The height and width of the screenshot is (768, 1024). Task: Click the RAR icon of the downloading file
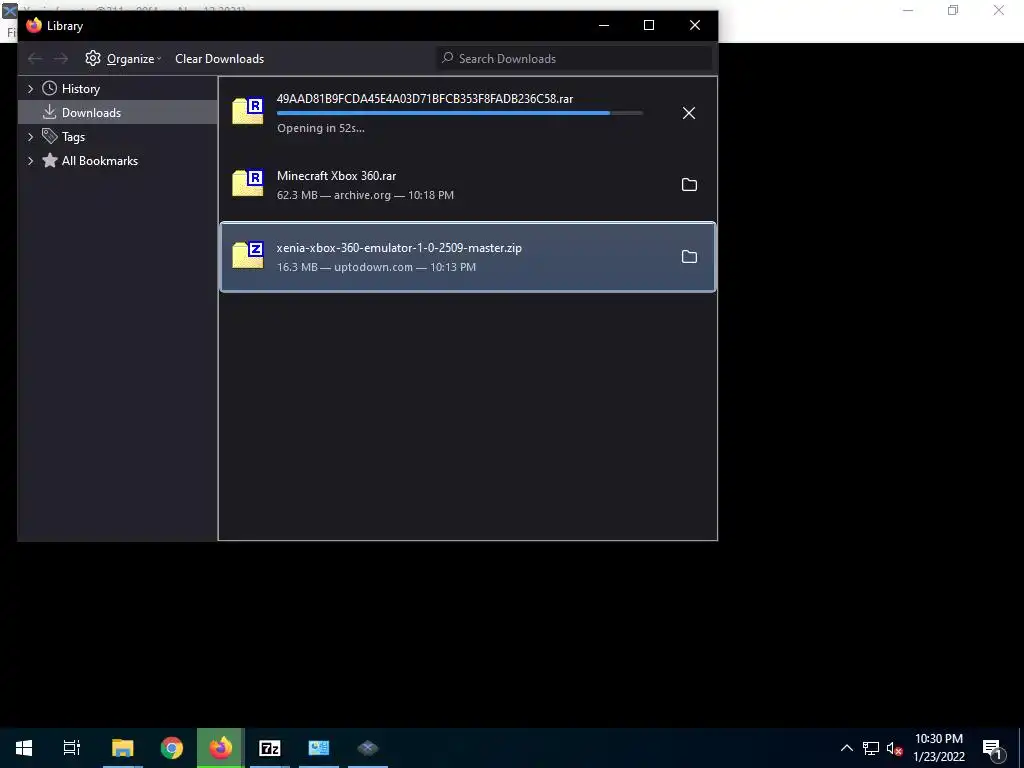point(248,112)
